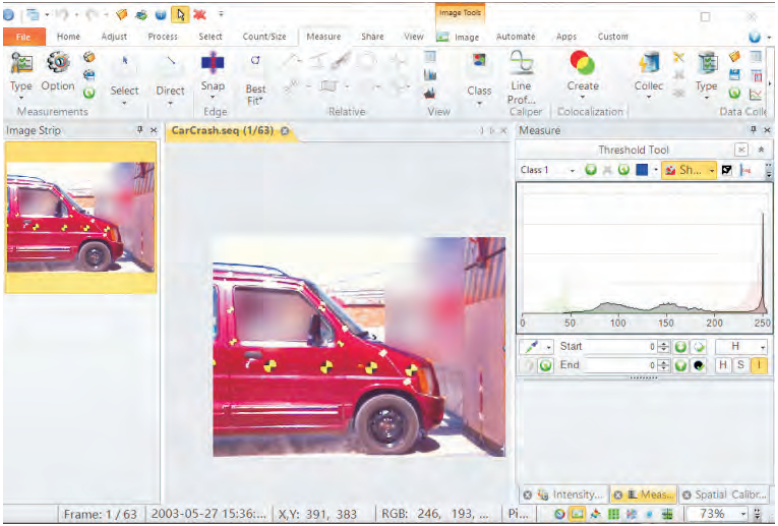Screen dimensions: 778x526
Task: Toggle the S channel button
Action: pyautogui.click(x=741, y=366)
